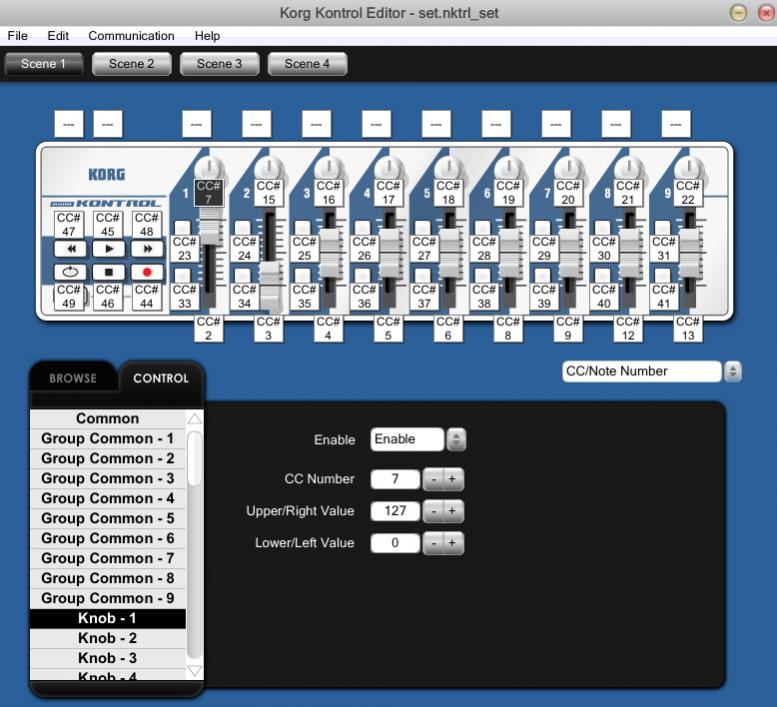Open the CC/Note Number display dropdown
The height and width of the screenshot is (707, 777).
click(x=733, y=372)
